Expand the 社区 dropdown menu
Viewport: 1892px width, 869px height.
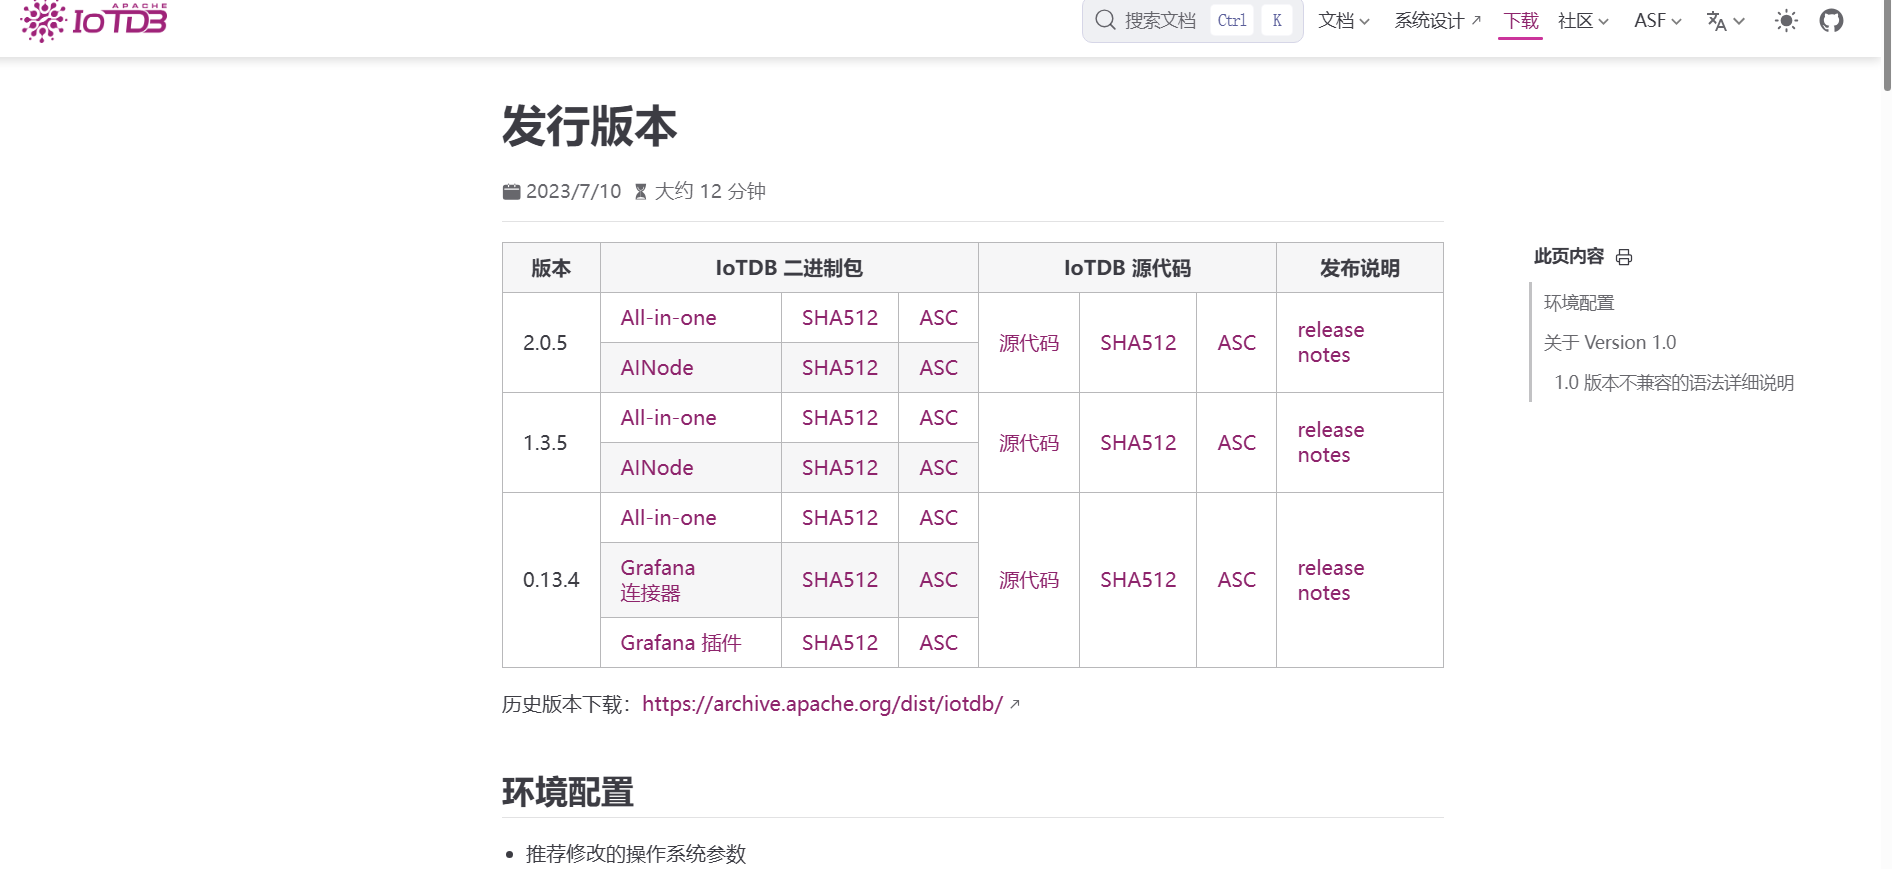coord(1583,21)
